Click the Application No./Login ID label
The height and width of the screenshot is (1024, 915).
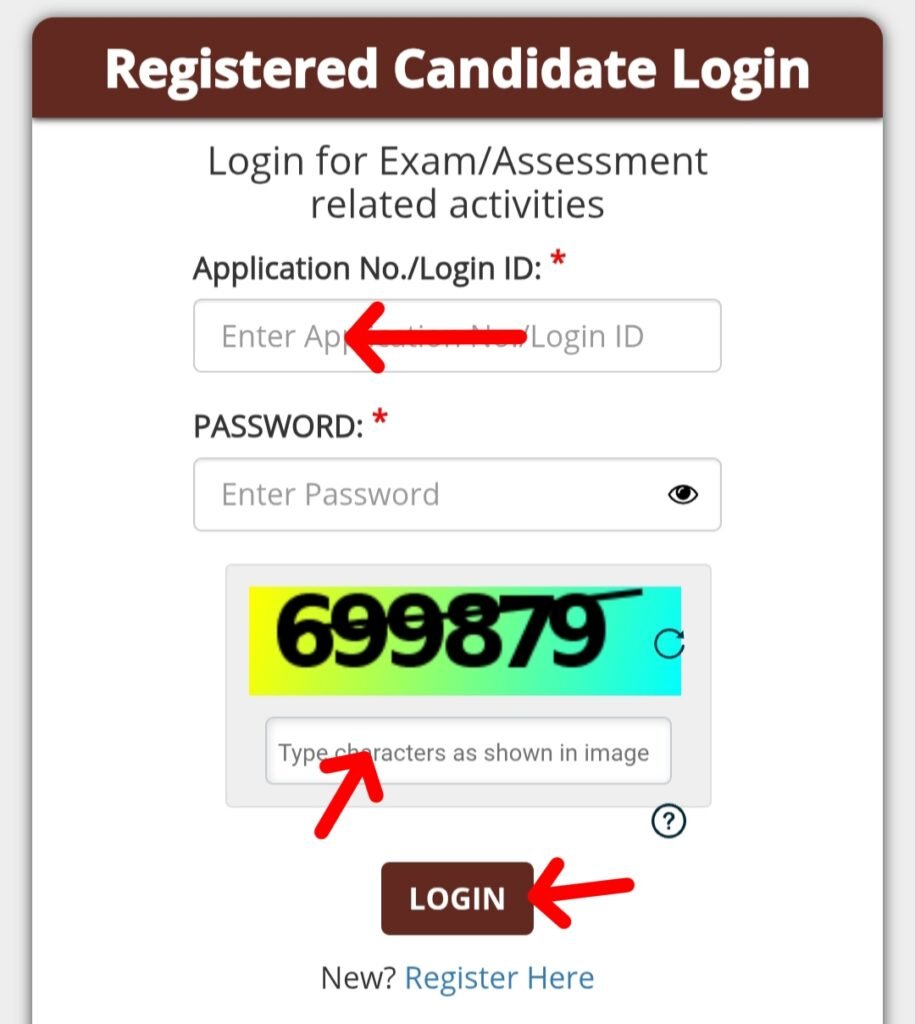pos(367,269)
